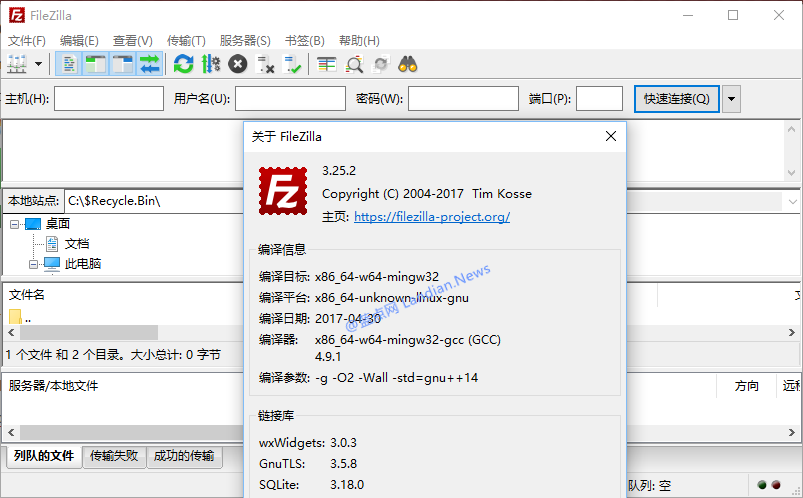Open the Site Manager icon
This screenshot has width=803, height=498.
click(17, 64)
